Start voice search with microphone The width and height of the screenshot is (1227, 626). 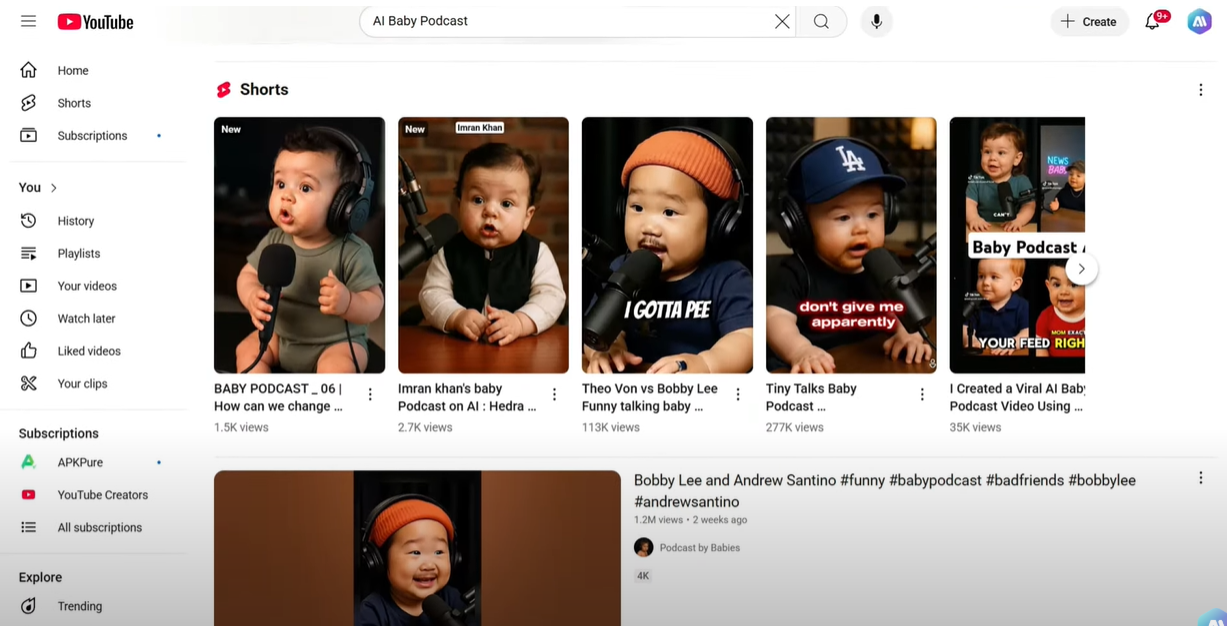876,21
